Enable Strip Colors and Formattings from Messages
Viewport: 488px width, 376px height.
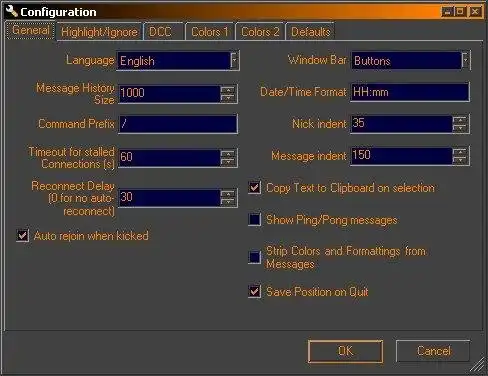[254, 257]
